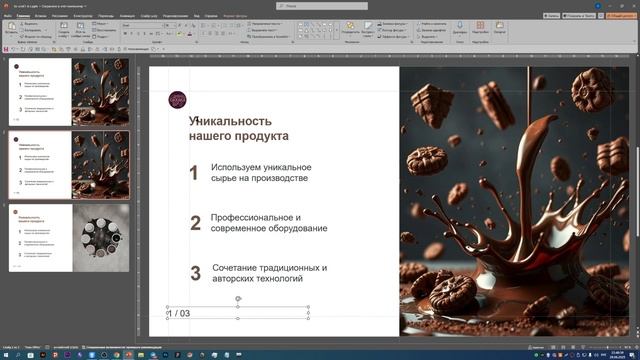Click the Format Painter (Формат по образцу) tool
Screen dimensions: 640x360
pos(36,36)
